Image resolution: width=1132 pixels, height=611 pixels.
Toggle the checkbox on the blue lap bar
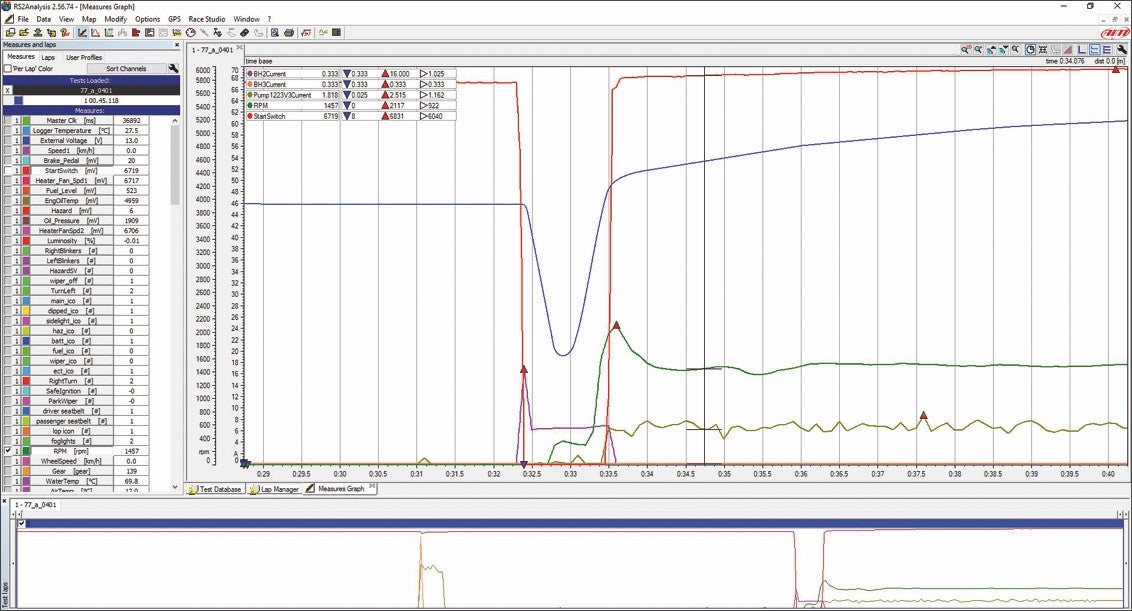click(x=22, y=523)
